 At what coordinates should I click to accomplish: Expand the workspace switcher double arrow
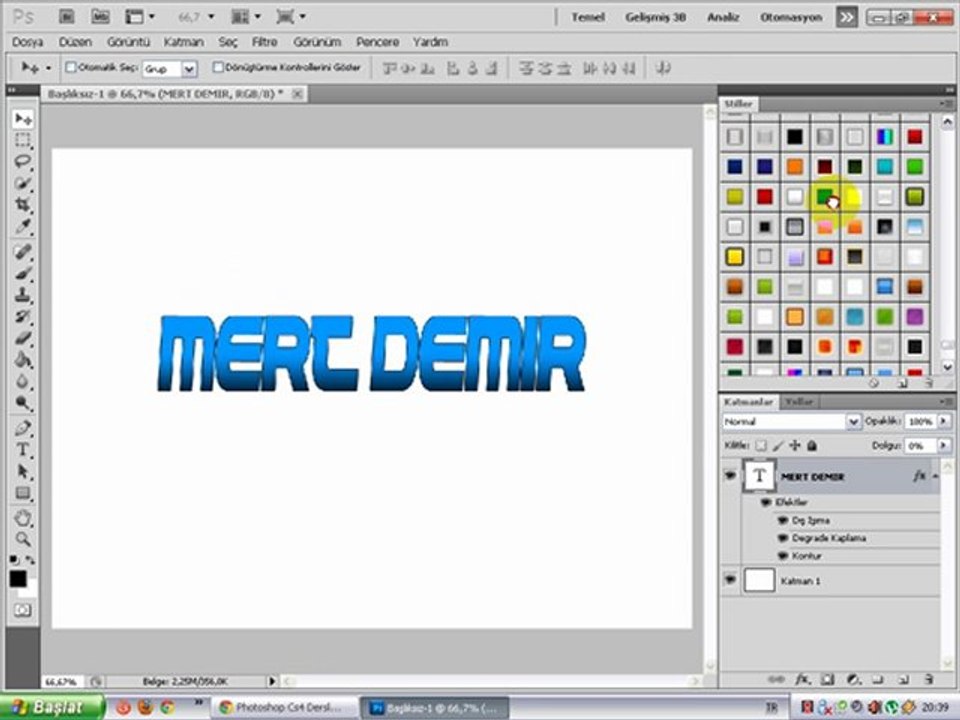tap(847, 17)
